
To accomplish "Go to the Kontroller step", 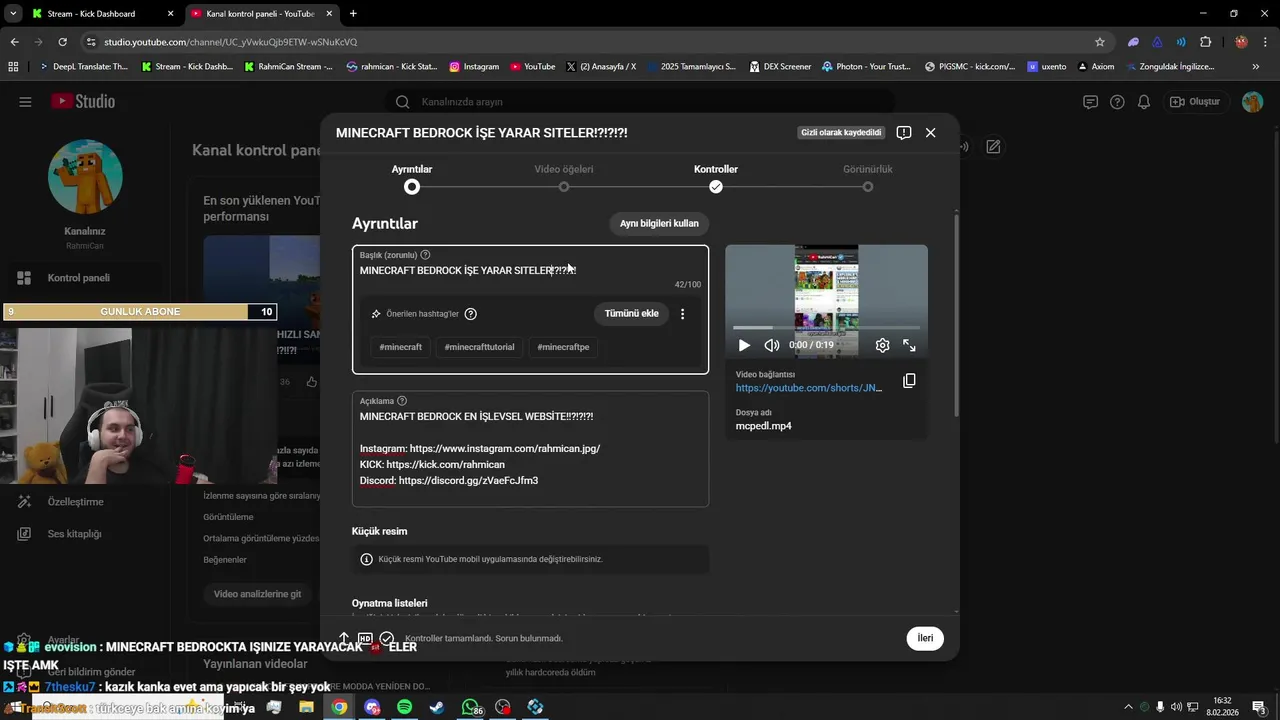I will pyautogui.click(x=716, y=177).
